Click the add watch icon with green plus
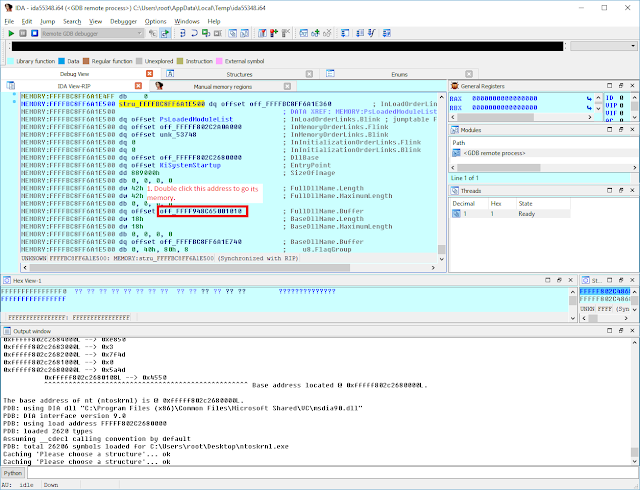Viewport: 640px width, 490px height. (315, 33)
